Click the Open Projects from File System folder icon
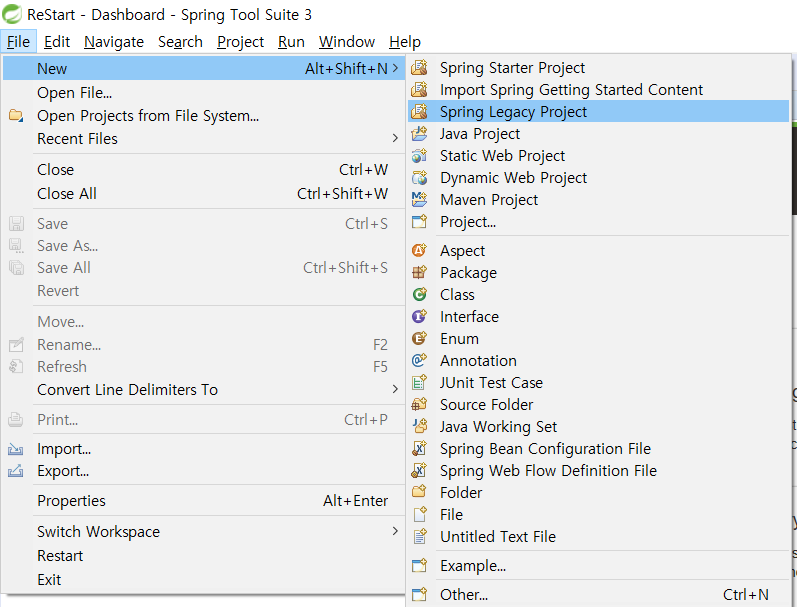 (16, 115)
